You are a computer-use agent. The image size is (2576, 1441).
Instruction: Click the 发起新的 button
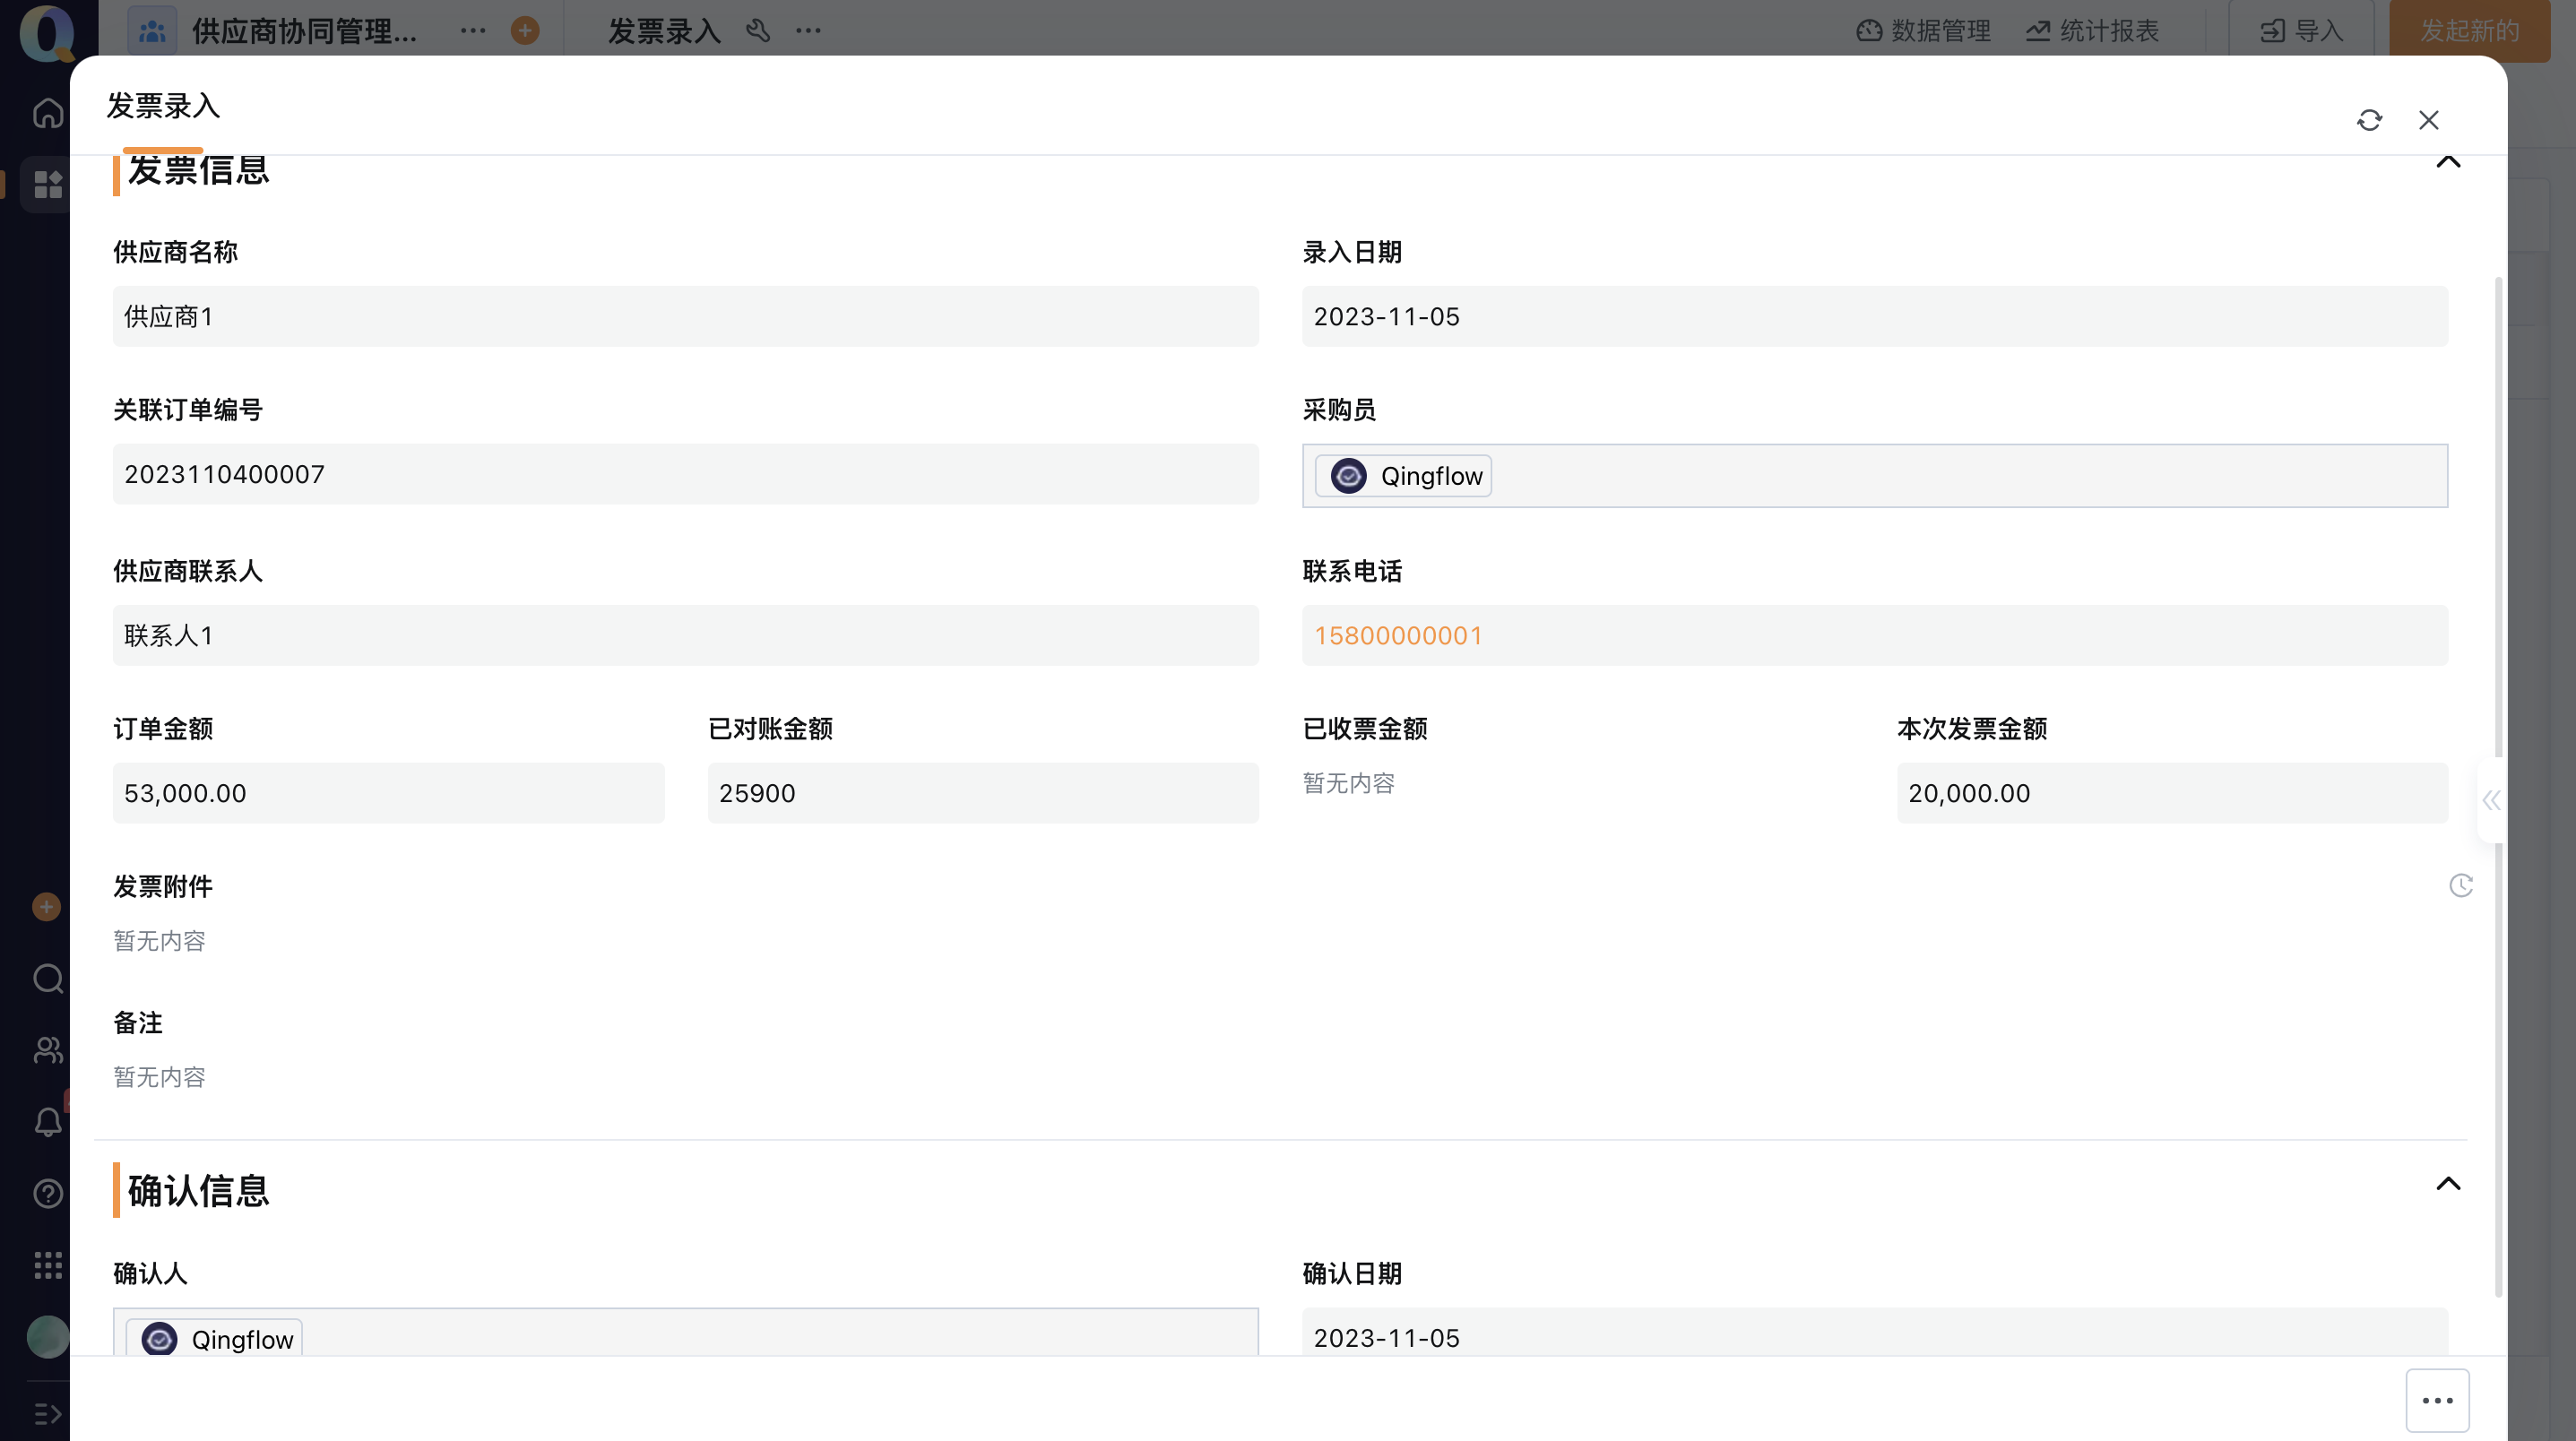tap(2469, 31)
